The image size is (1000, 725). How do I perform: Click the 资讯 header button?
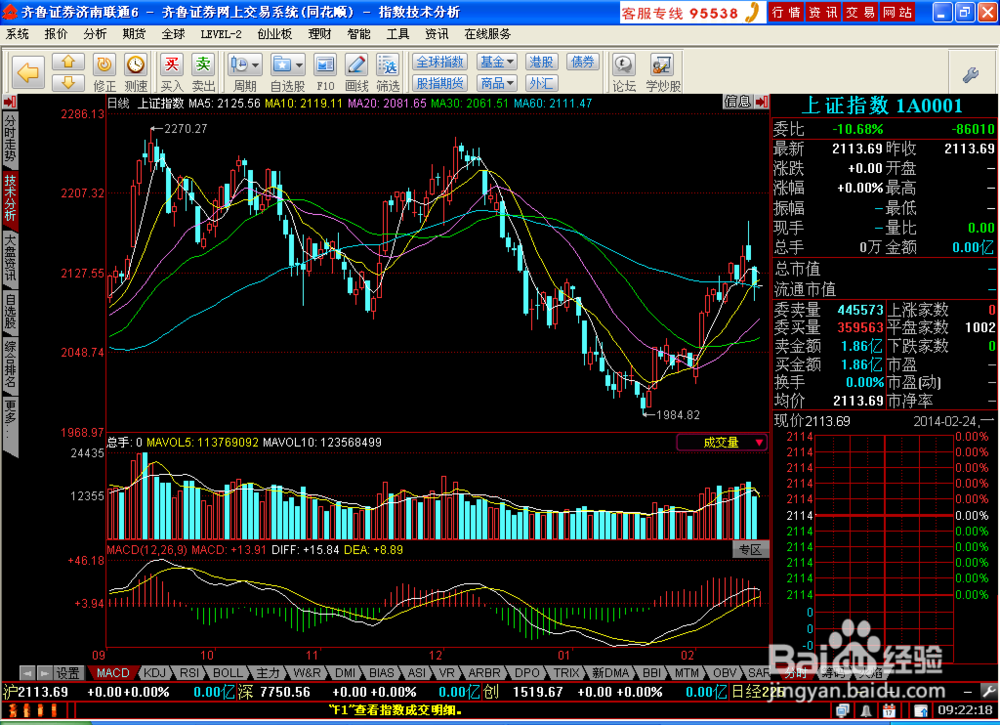pos(823,12)
